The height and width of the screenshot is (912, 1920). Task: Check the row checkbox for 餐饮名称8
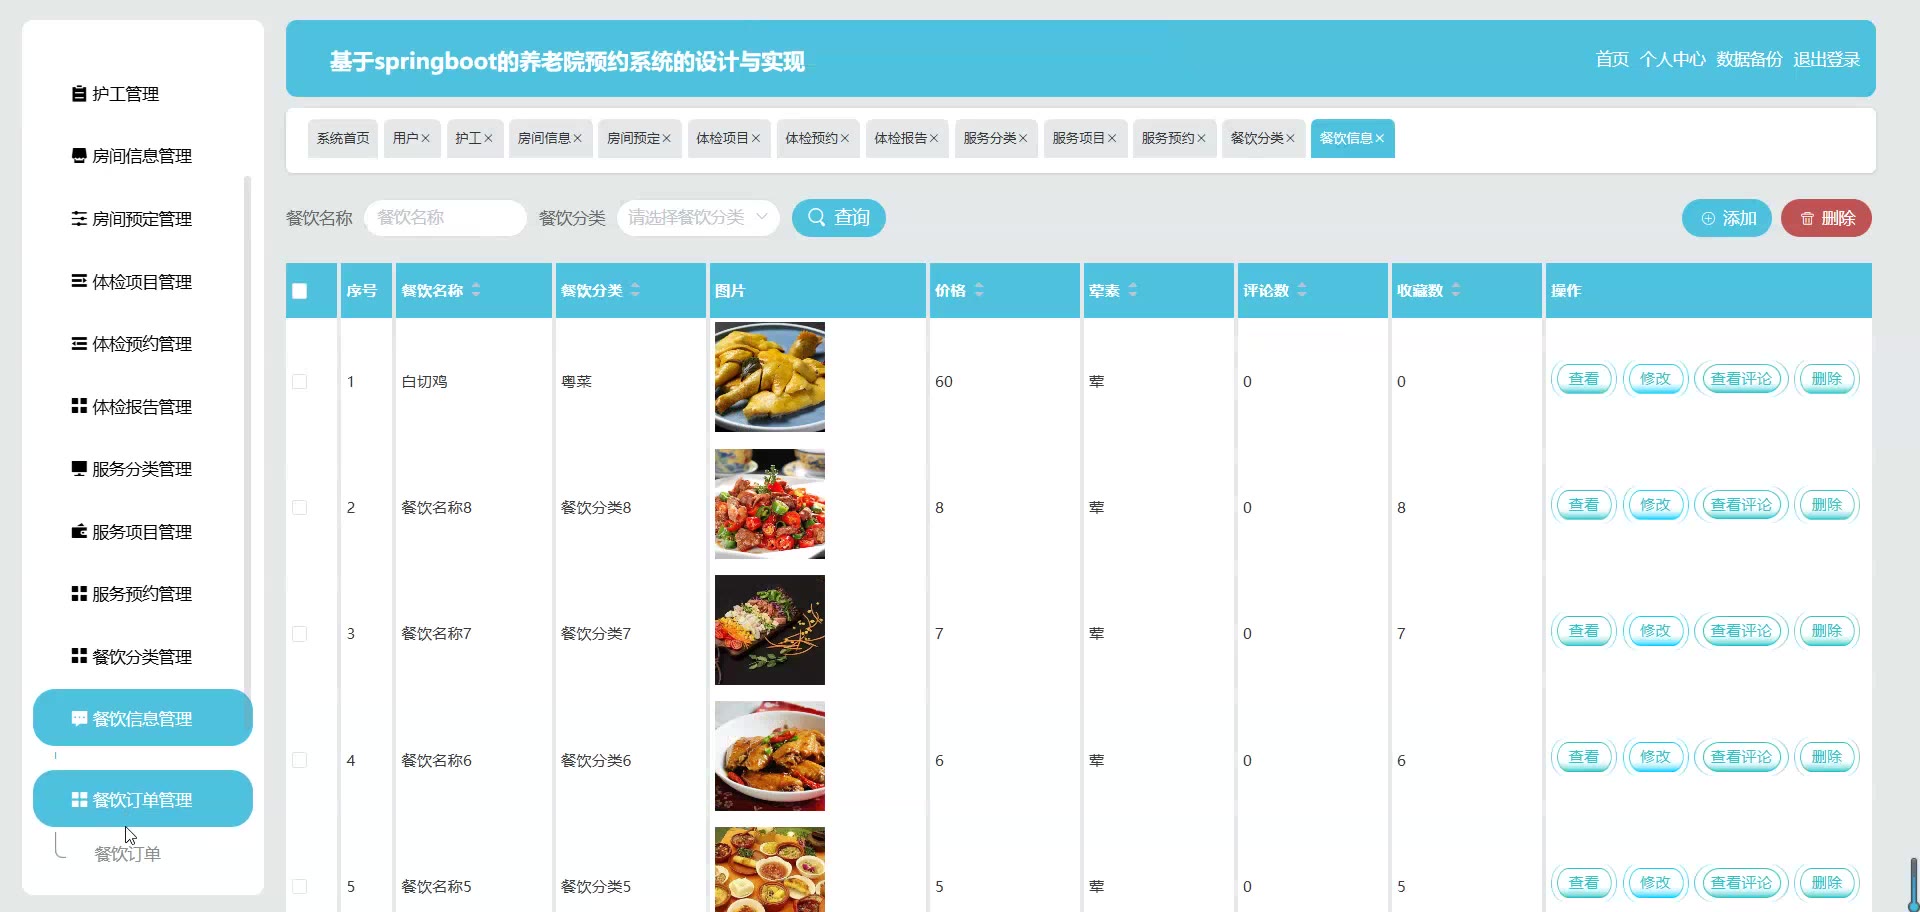[x=300, y=508]
